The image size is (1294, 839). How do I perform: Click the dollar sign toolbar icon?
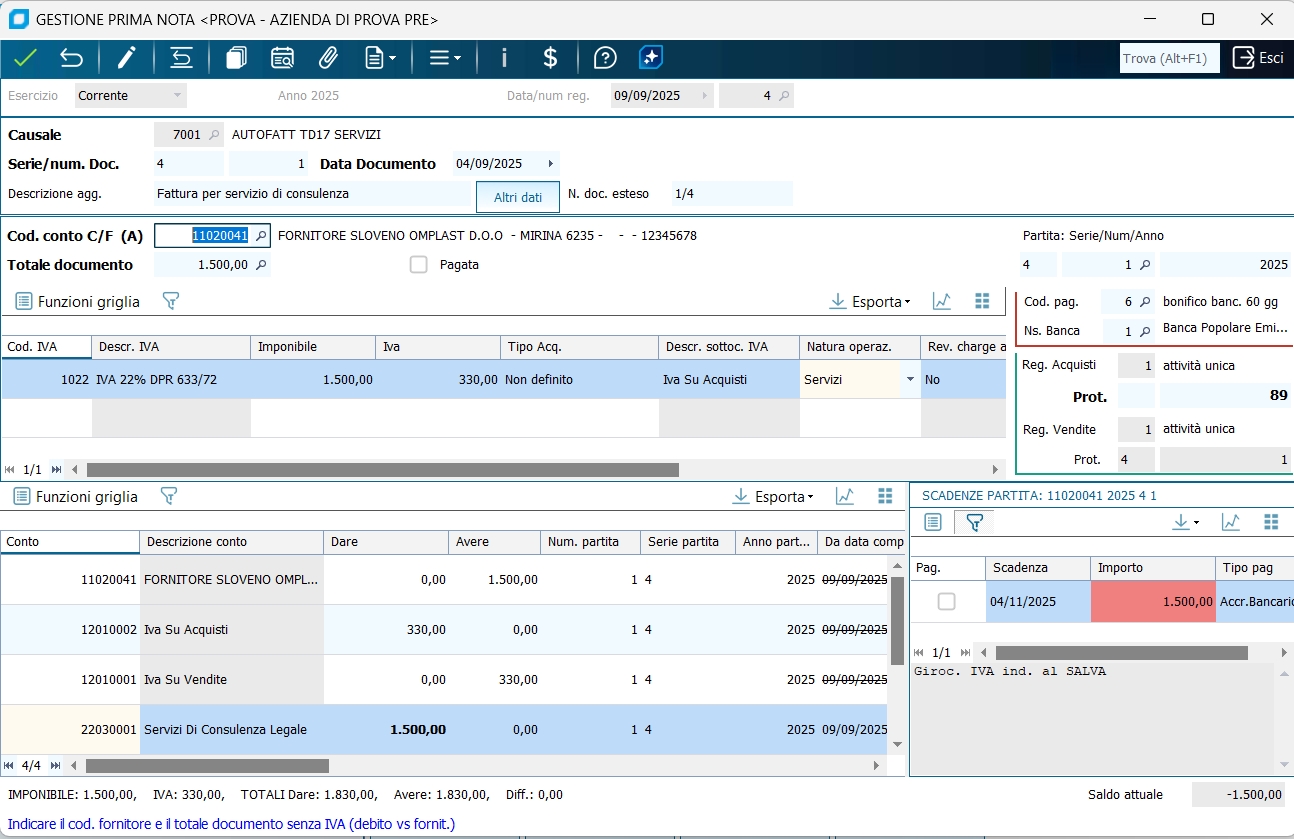coord(550,58)
